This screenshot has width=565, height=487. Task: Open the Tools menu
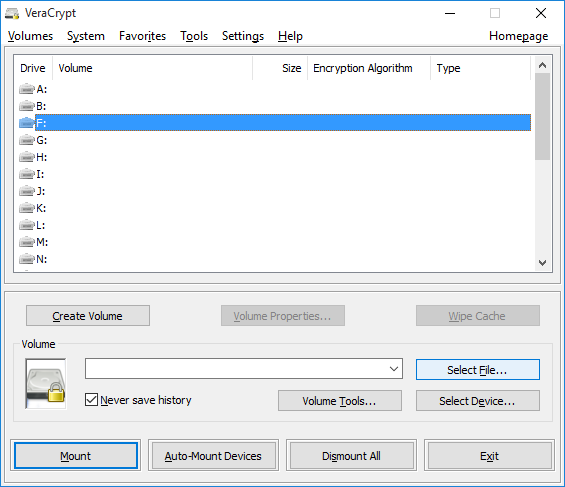(x=194, y=36)
